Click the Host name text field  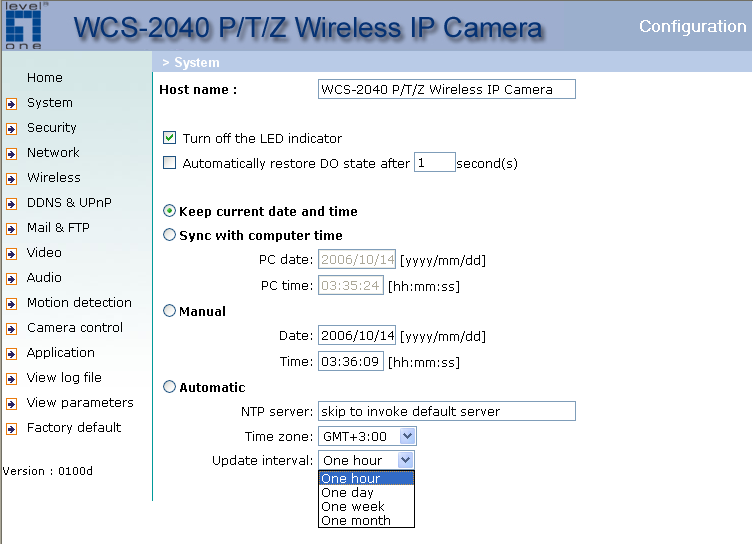(x=446, y=90)
